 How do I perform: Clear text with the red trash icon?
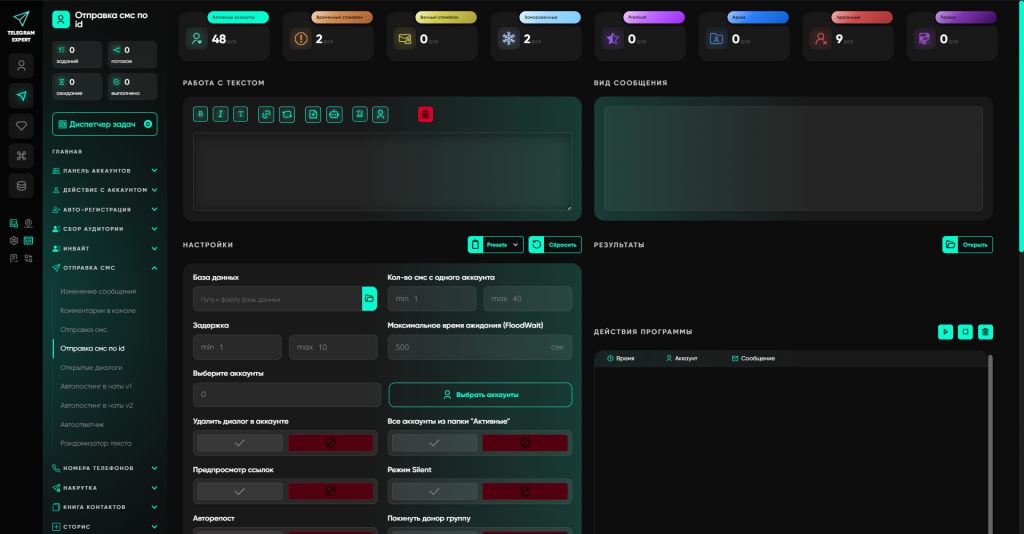(x=426, y=114)
